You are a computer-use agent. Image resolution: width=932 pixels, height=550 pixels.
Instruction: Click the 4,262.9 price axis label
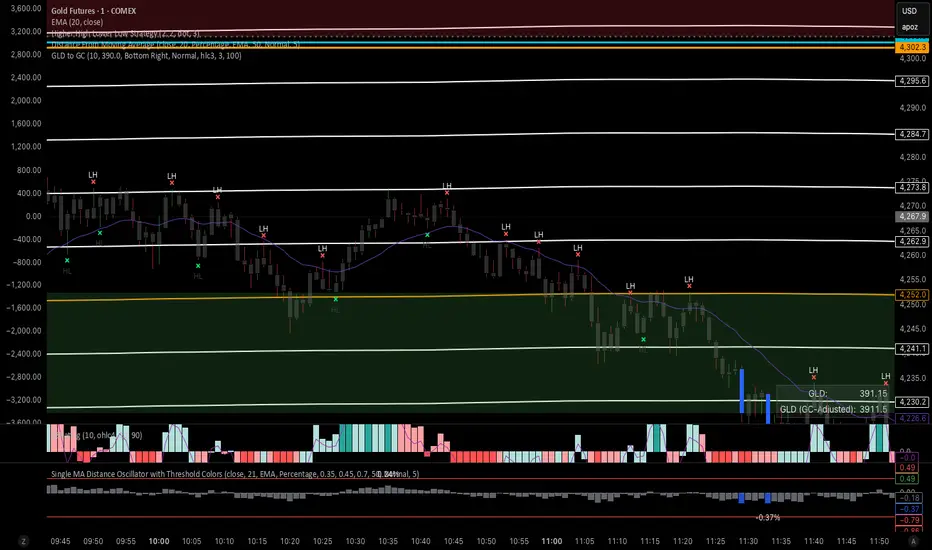912,241
